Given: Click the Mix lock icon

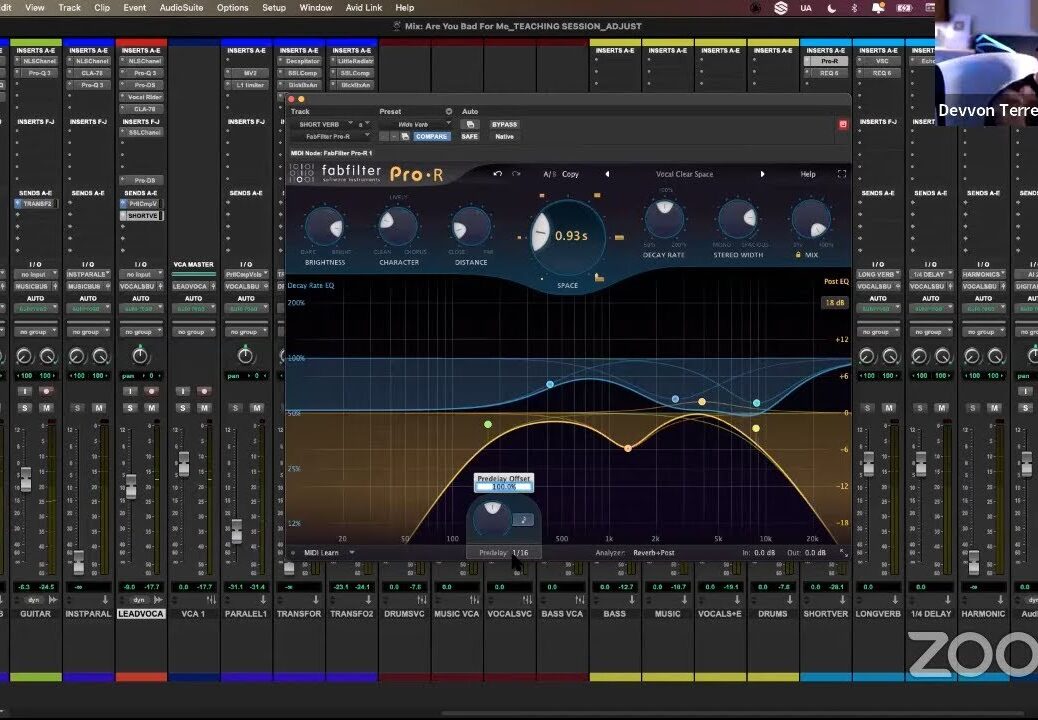Looking at the screenshot, I should click(798, 255).
